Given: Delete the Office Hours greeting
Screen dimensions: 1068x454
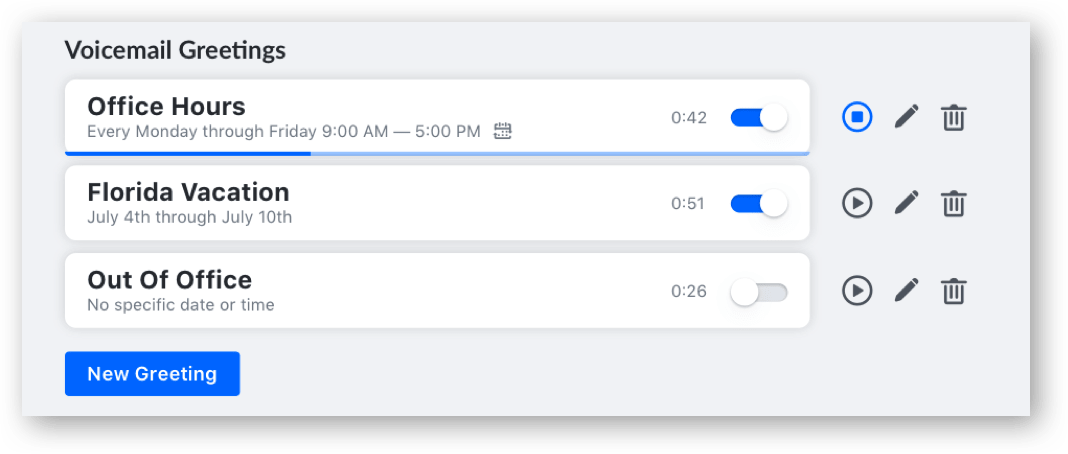Looking at the screenshot, I should coord(954,118).
